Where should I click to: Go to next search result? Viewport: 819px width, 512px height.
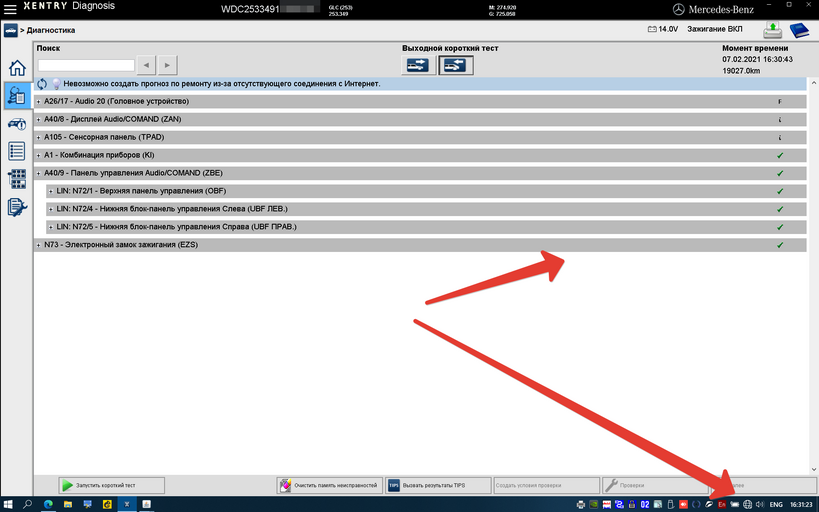[167, 65]
